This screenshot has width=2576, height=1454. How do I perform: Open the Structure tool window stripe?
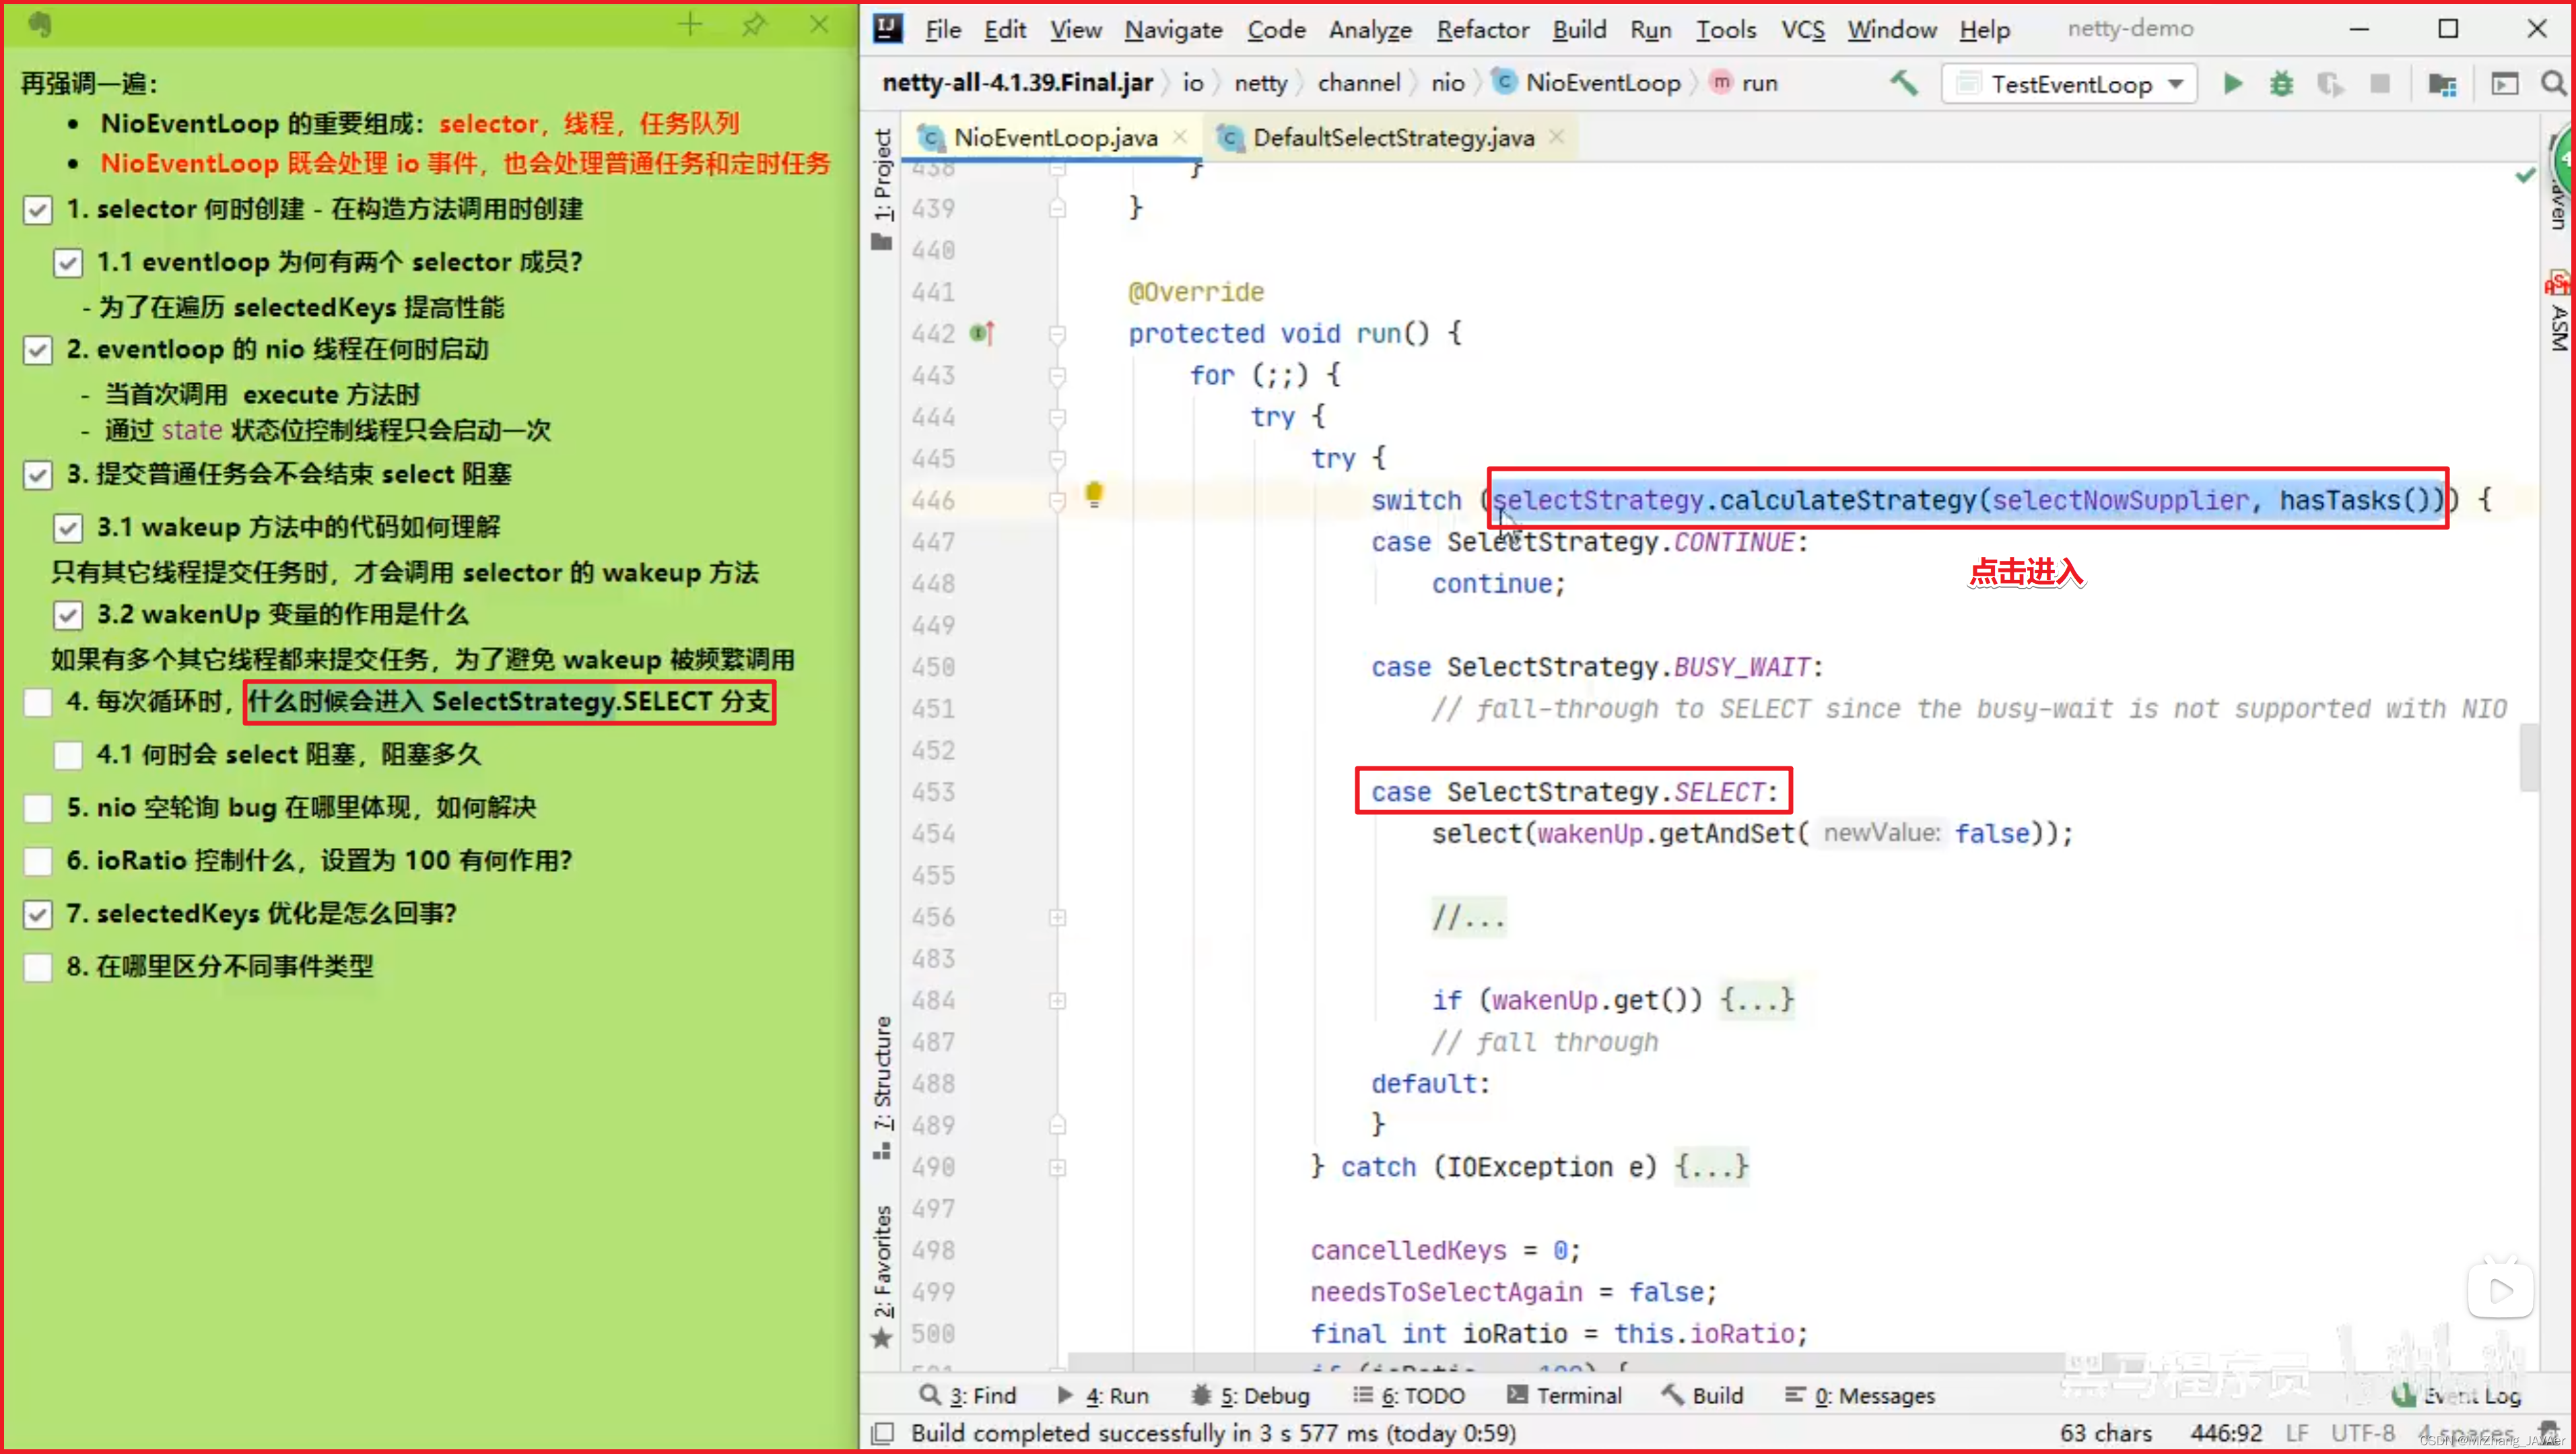click(x=881, y=1087)
